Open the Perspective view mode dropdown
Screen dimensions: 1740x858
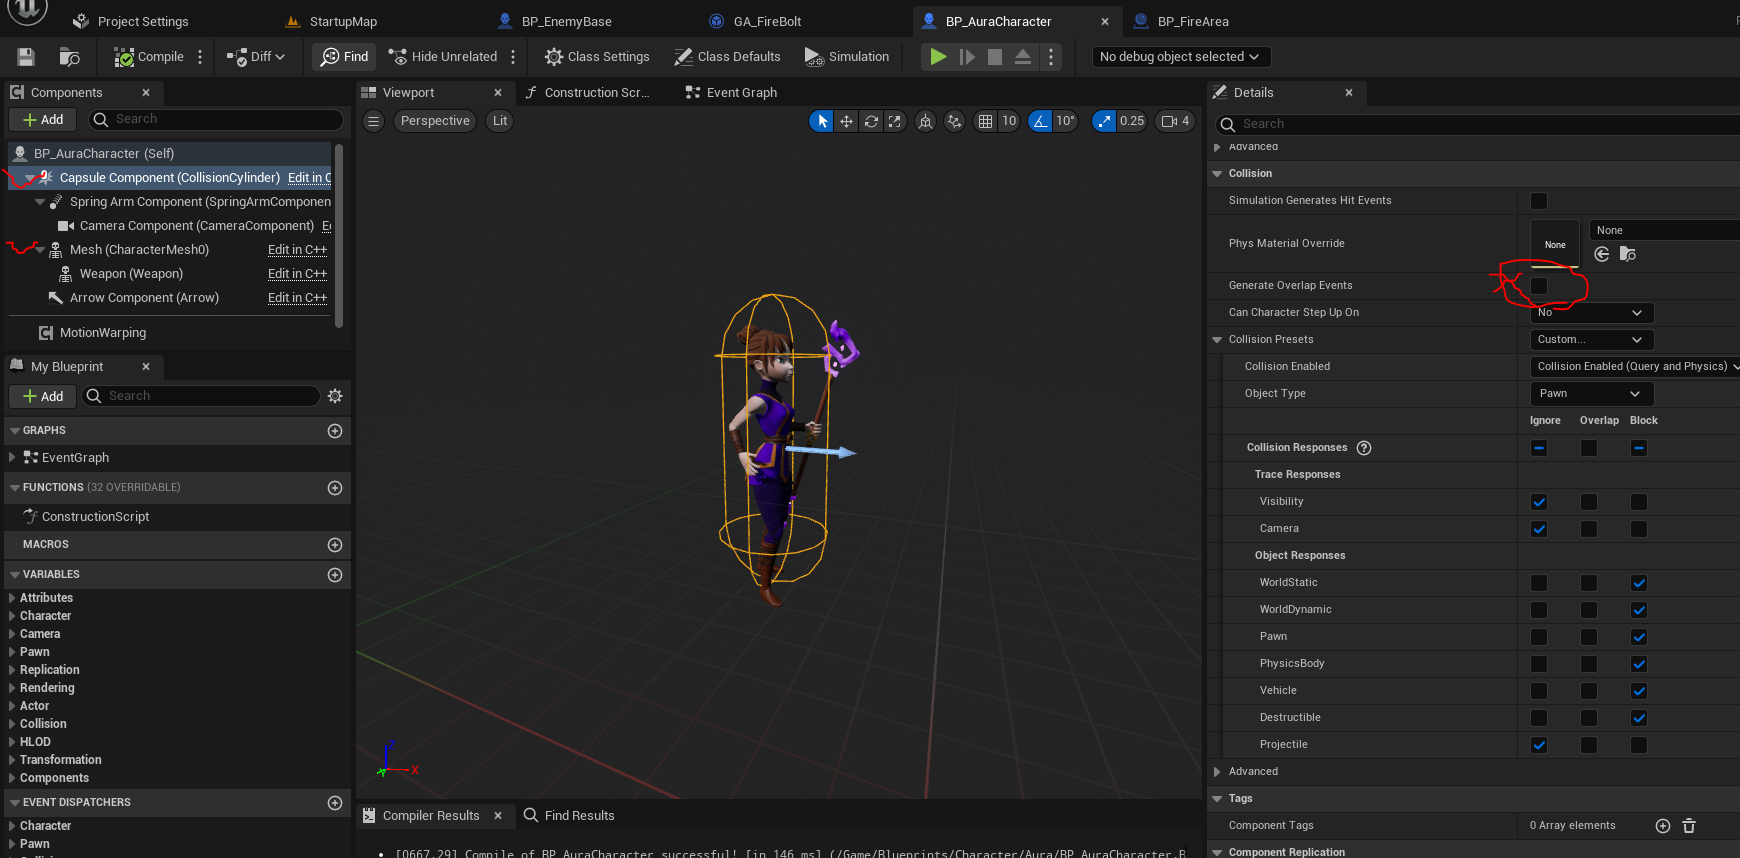click(435, 121)
